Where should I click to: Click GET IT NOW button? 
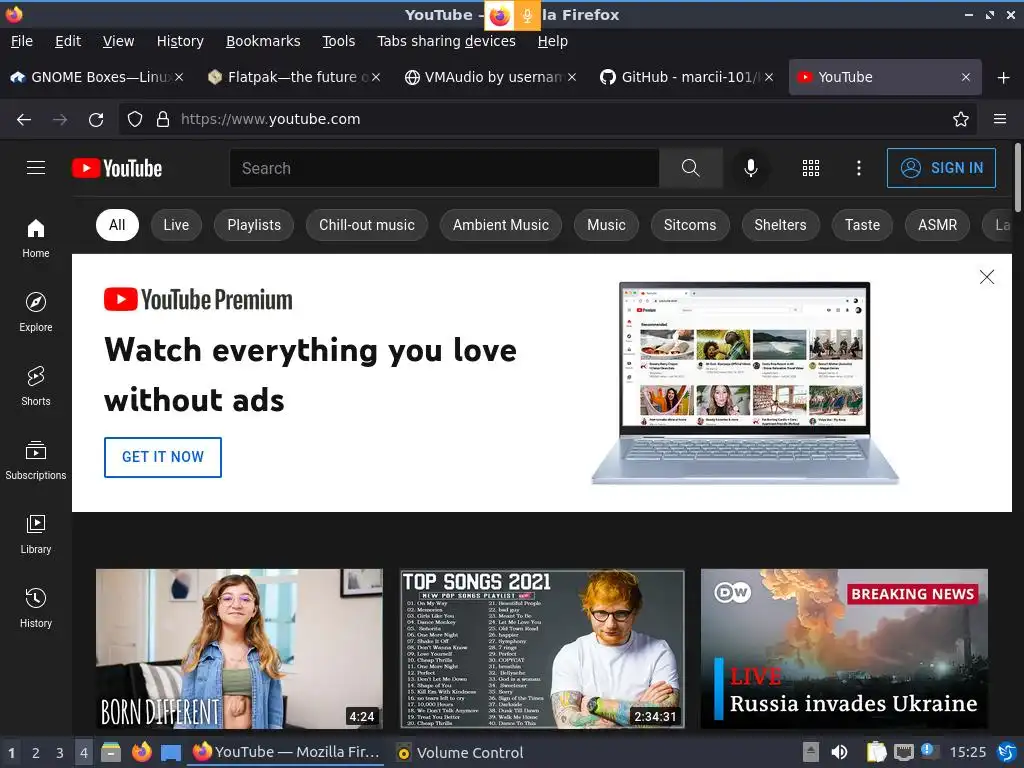(x=163, y=457)
